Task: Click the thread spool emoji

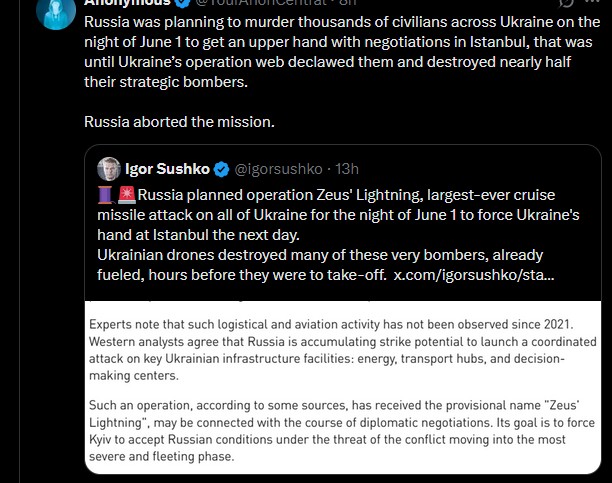Action: click(105, 195)
